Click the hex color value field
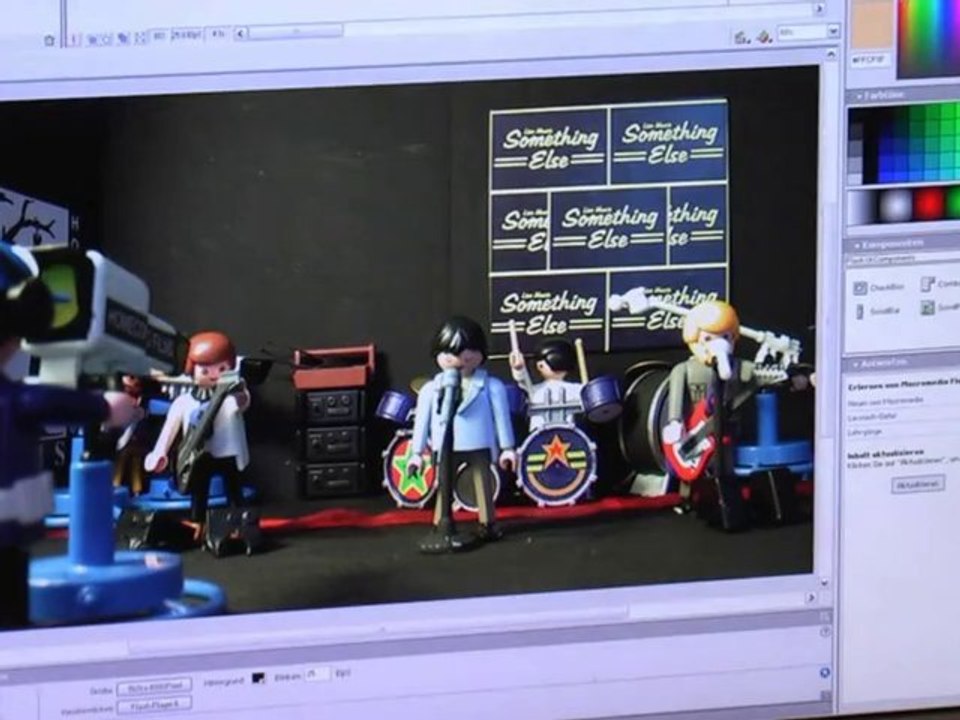Viewport: 960px width, 720px height. (869, 61)
